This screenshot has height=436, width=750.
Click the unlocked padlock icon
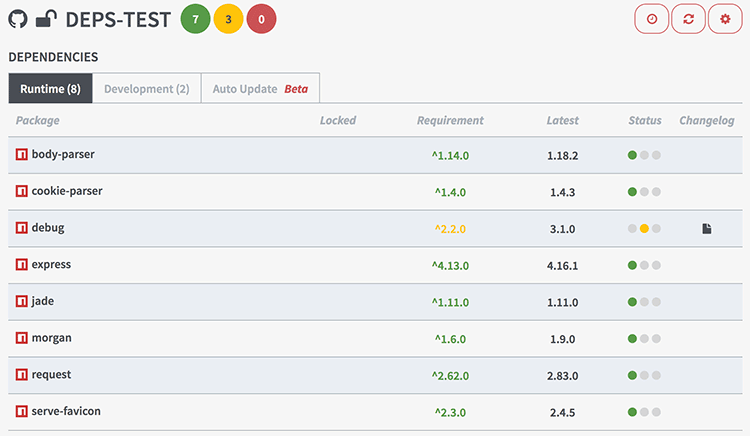click(x=46, y=19)
